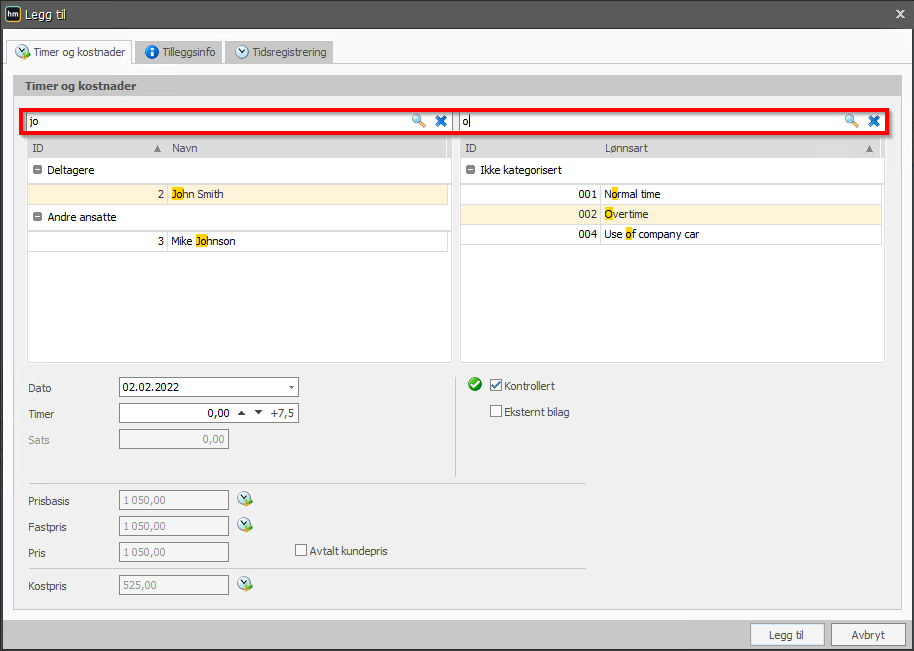Click the Lønnsart search magnifier icon
The height and width of the screenshot is (651, 914).
(x=852, y=121)
